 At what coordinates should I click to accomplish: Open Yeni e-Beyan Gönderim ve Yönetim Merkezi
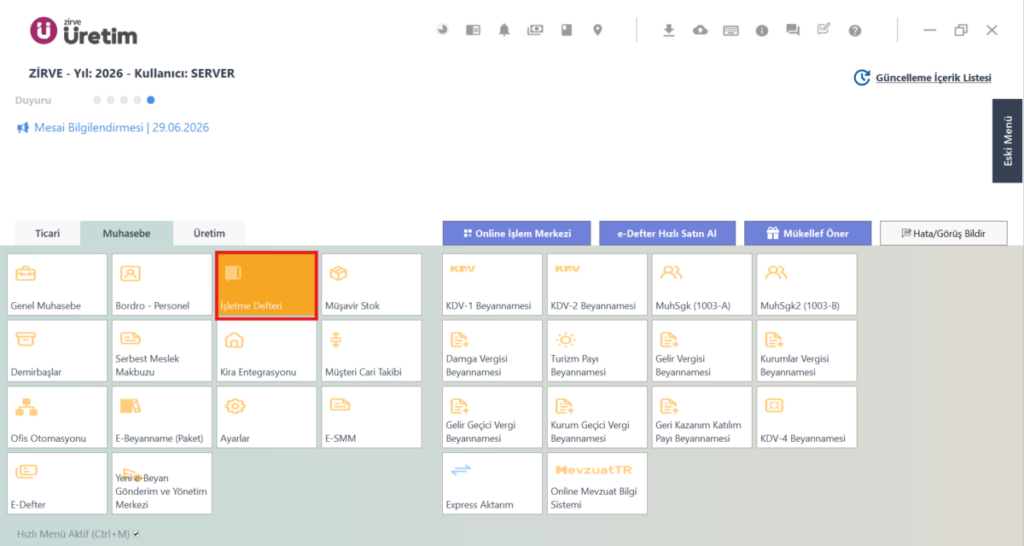(162, 483)
